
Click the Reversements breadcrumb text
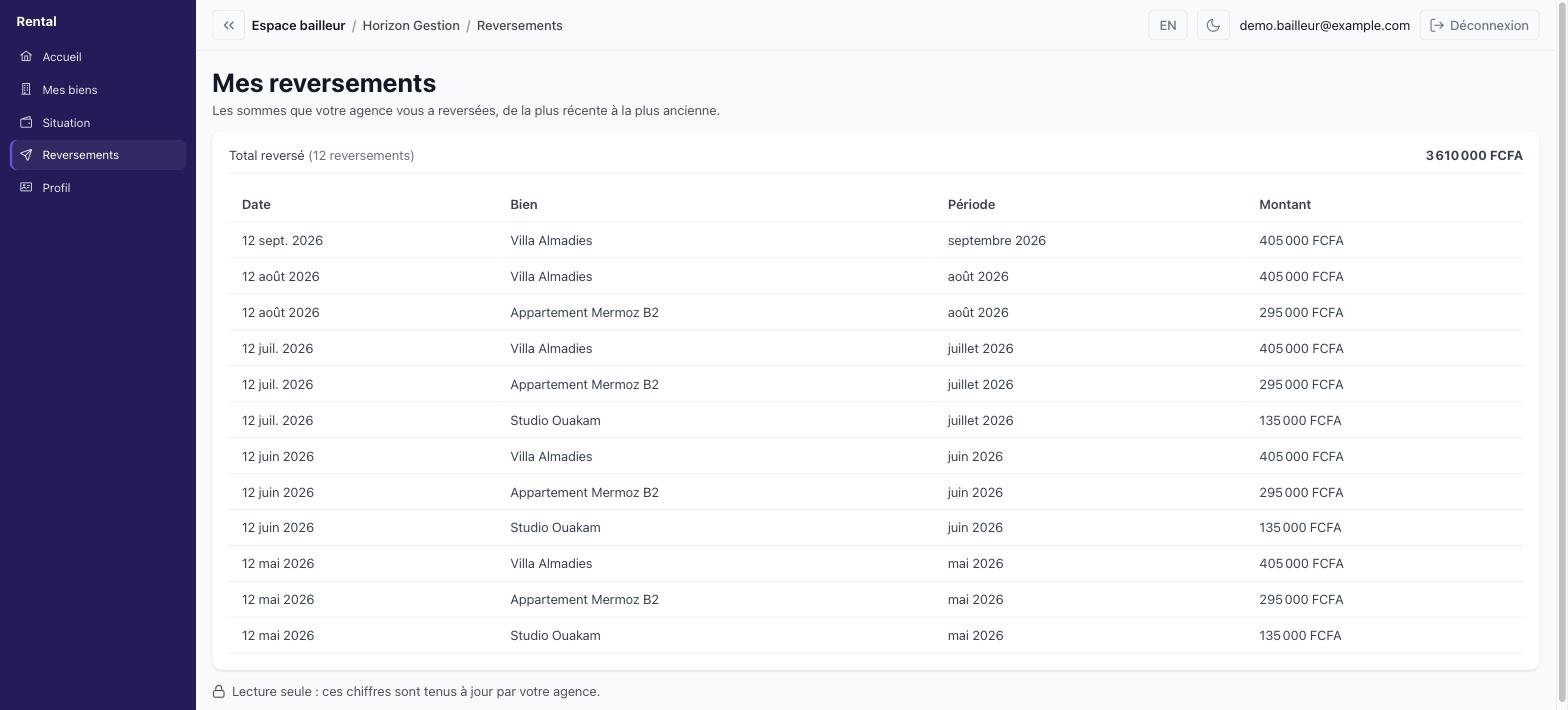point(520,25)
